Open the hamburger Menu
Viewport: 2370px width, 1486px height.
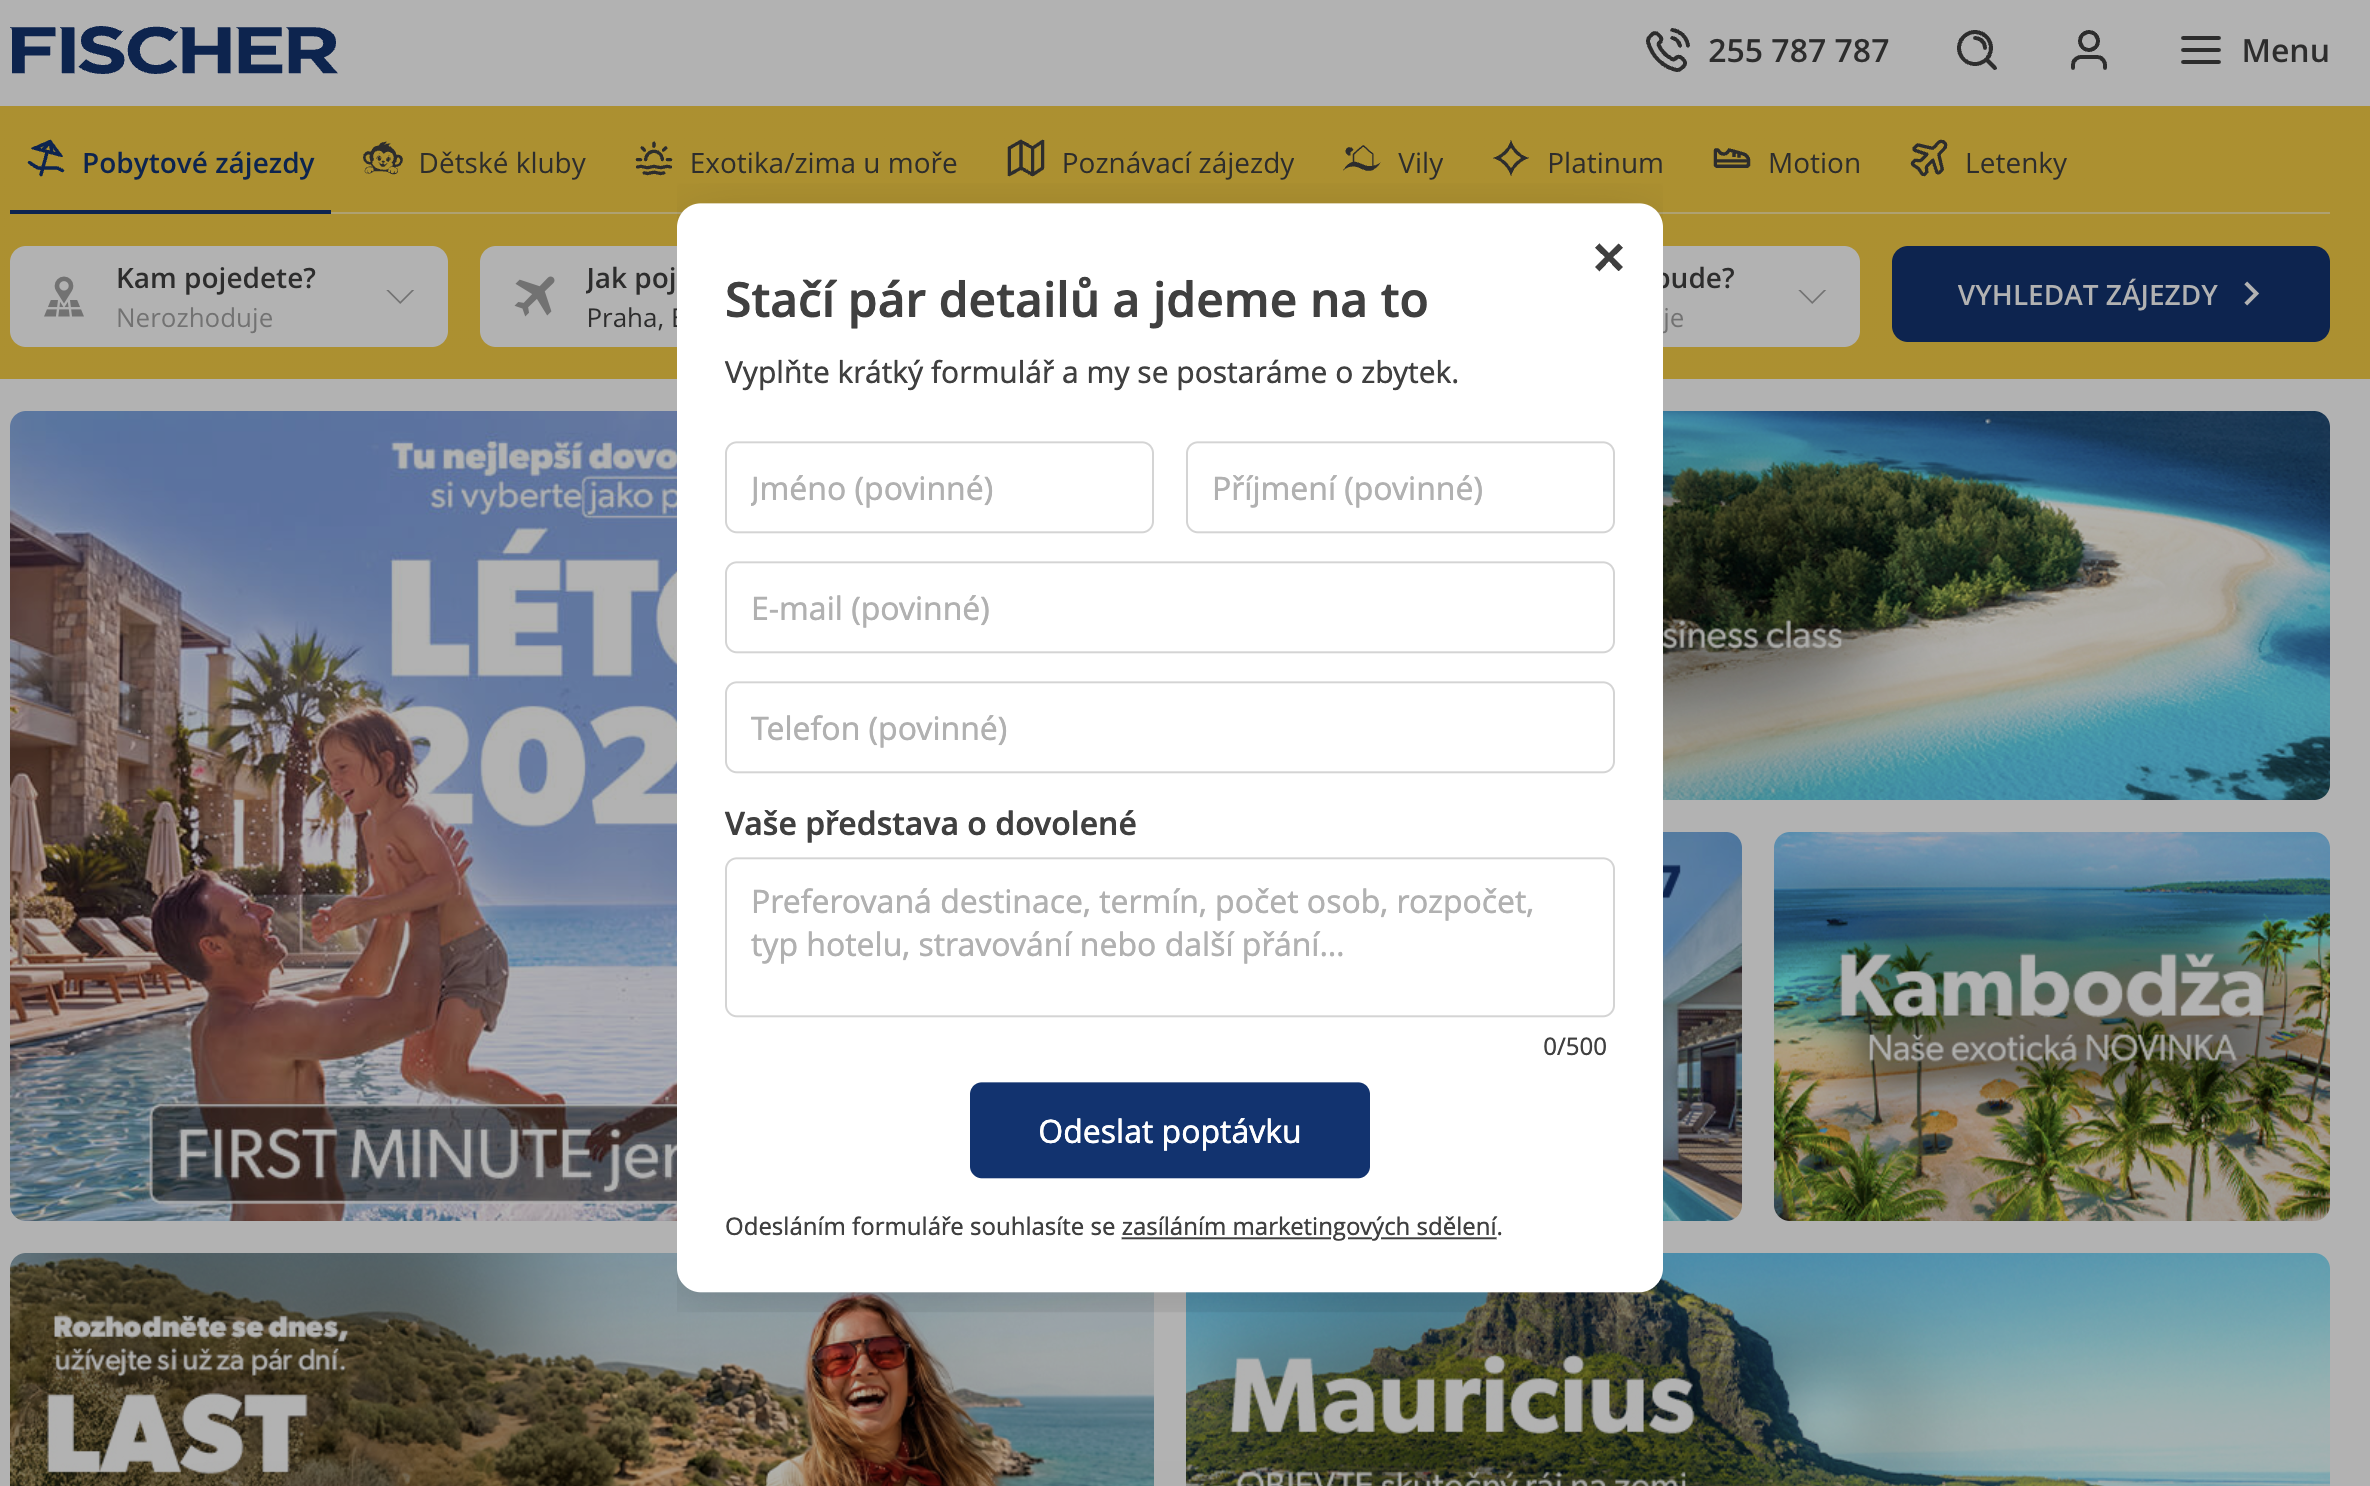coord(2254,50)
